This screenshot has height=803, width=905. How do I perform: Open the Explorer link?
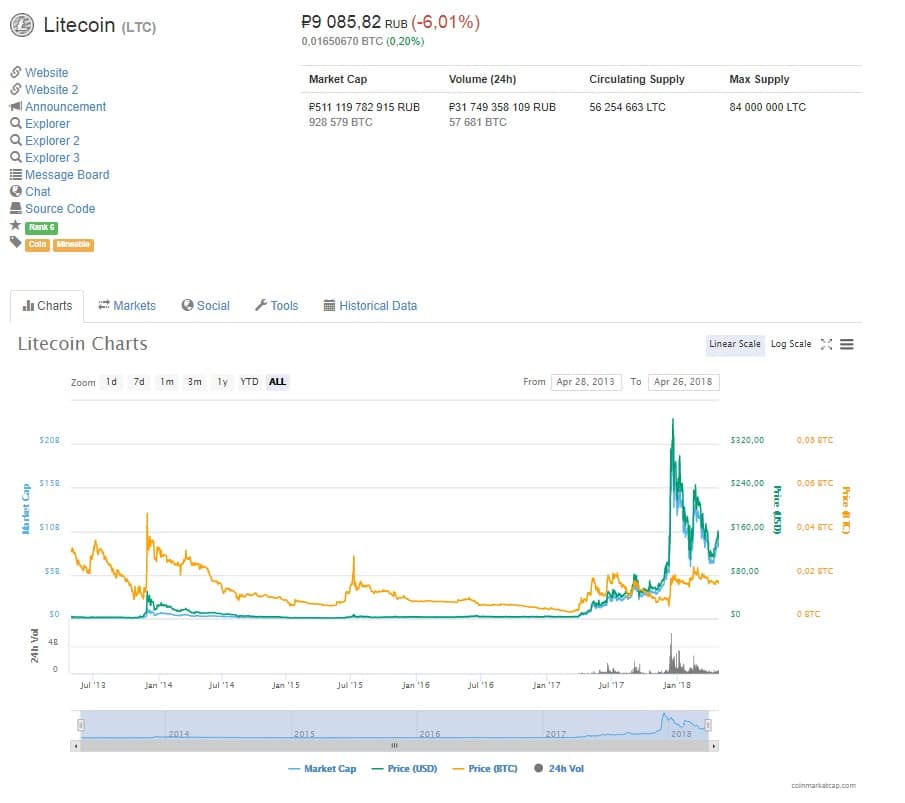coord(47,124)
